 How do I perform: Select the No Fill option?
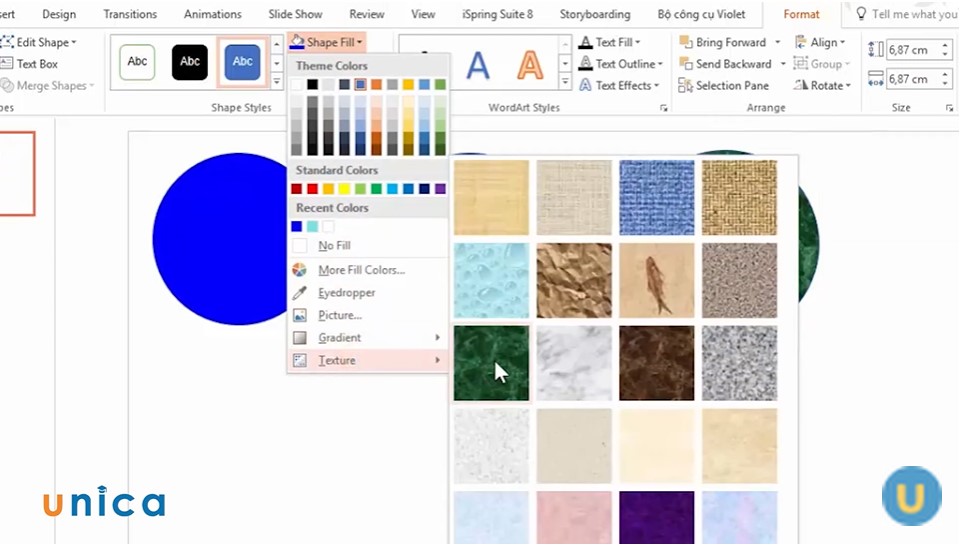click(333, 246)
